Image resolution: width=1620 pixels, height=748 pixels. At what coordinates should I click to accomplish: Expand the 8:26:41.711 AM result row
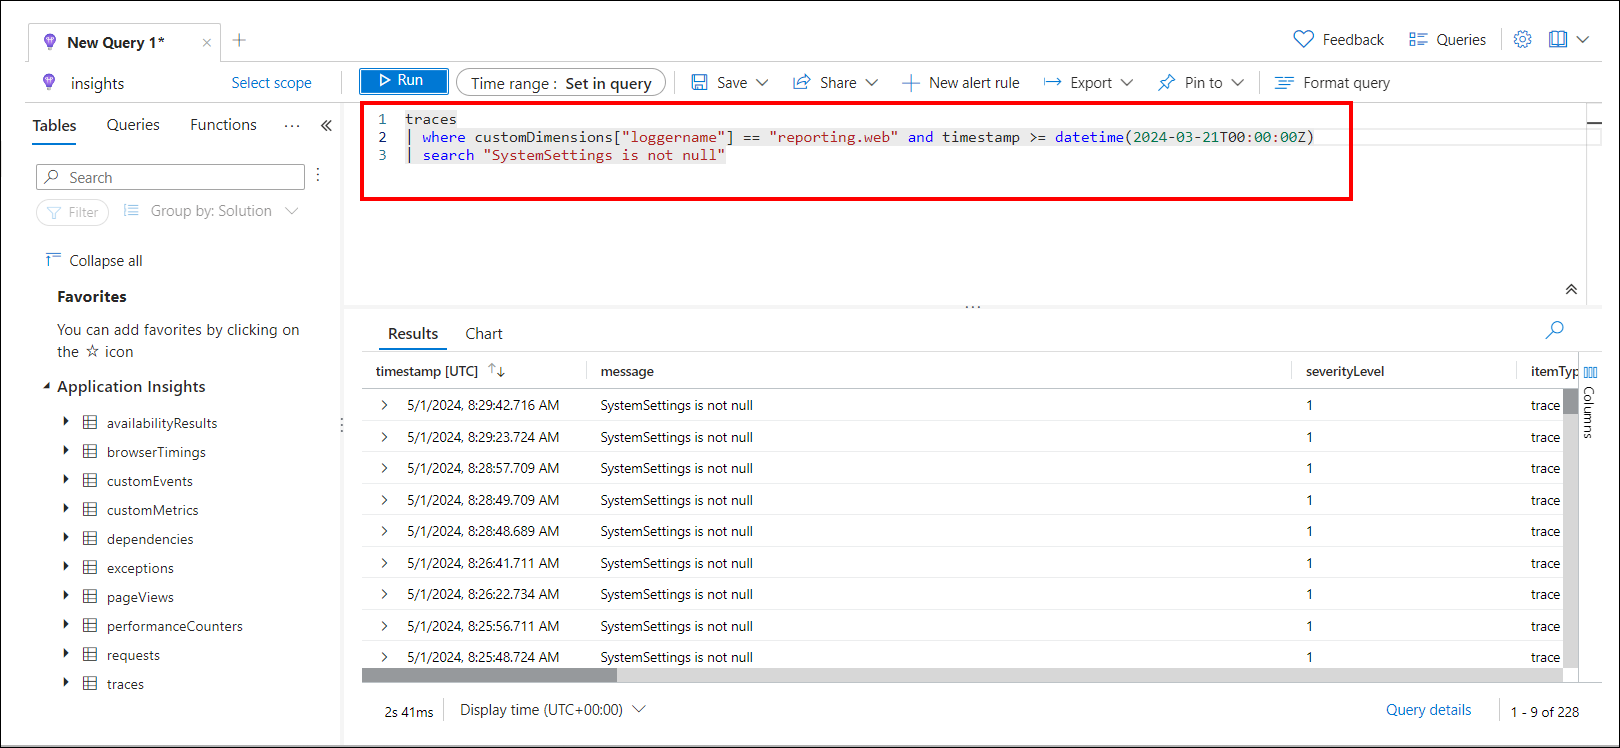click(x=384, y=563)
